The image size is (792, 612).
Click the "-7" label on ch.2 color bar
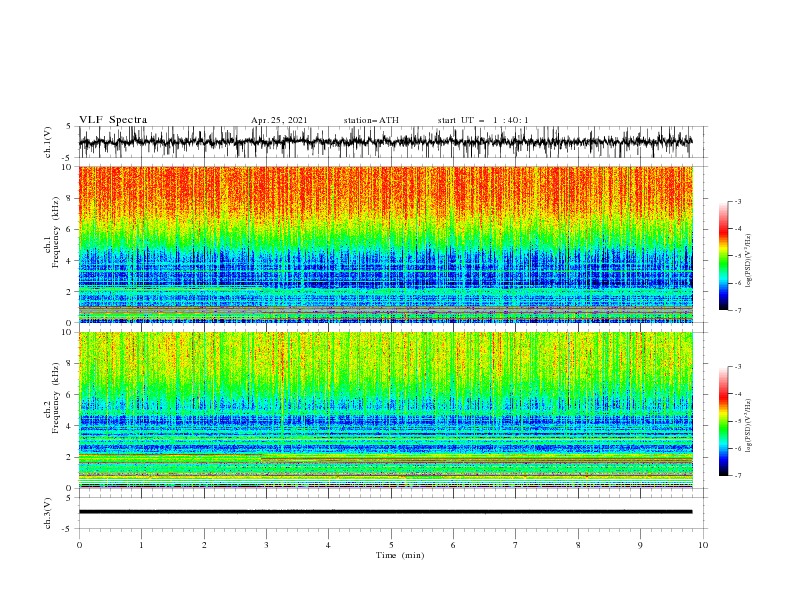(x=738, y=475)
